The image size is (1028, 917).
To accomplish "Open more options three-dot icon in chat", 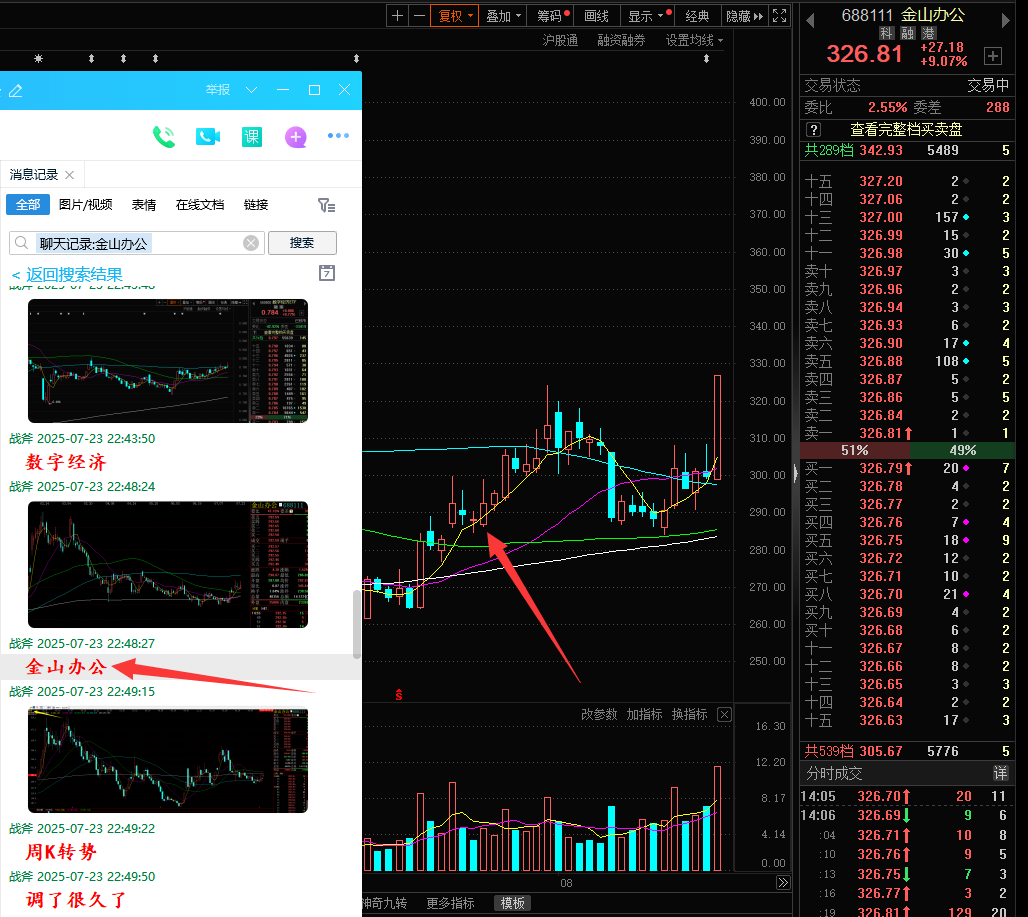I will [x=338, y=136].
